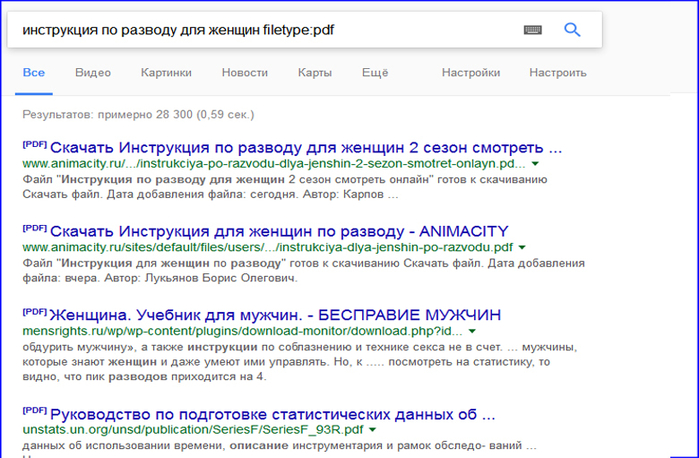The image size is (699, 458).
Task: Switch to the Видео tab
Action: (92, 73)
